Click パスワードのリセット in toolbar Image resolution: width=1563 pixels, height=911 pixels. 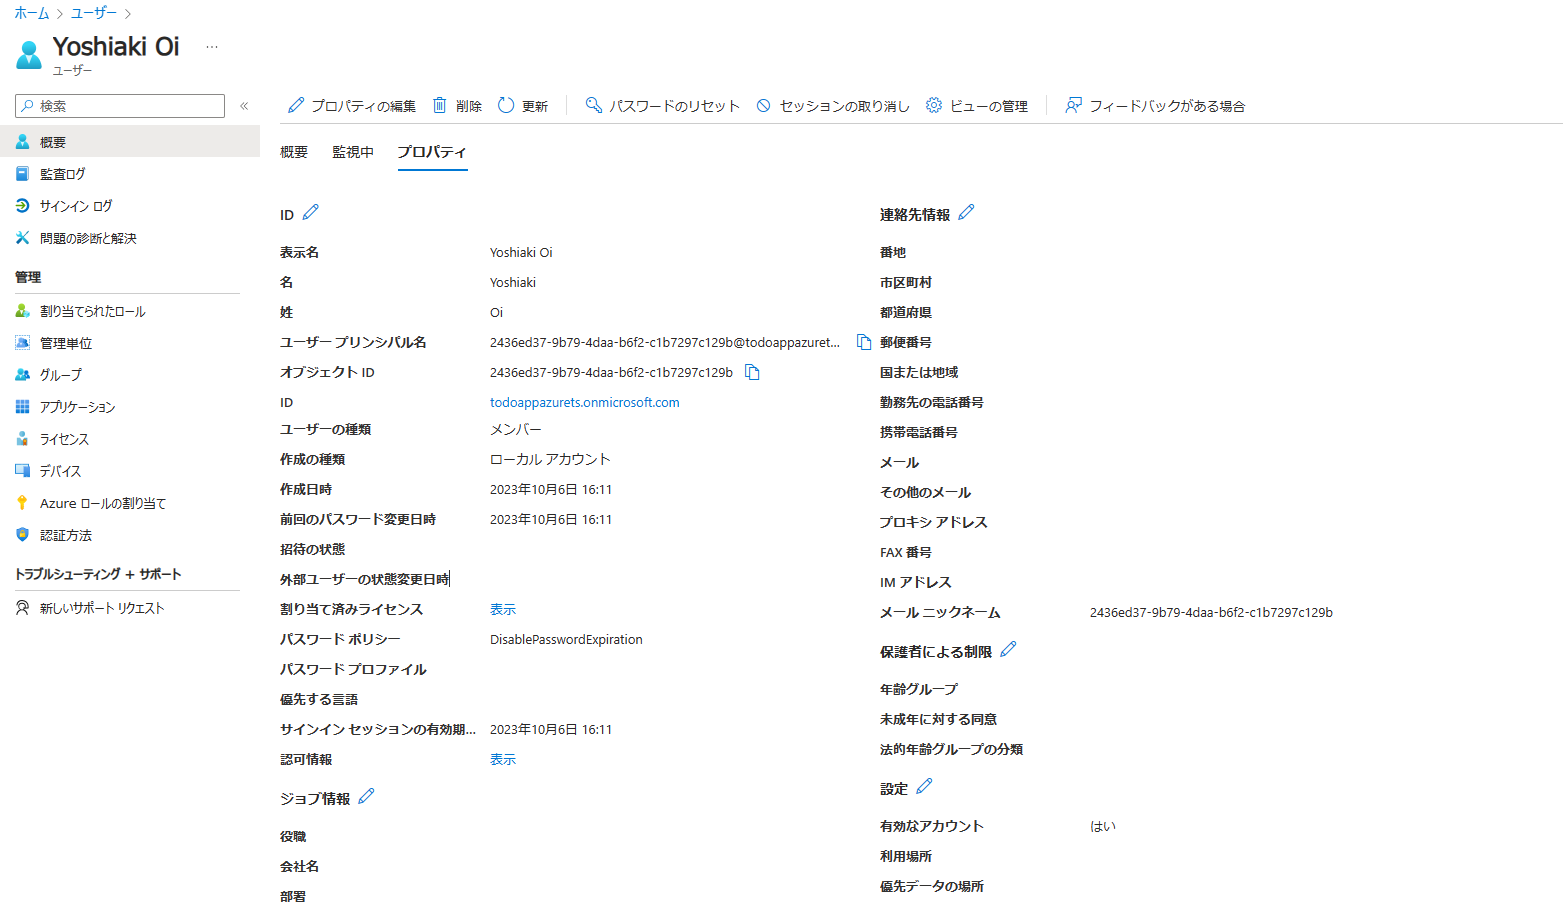(662, 105)
